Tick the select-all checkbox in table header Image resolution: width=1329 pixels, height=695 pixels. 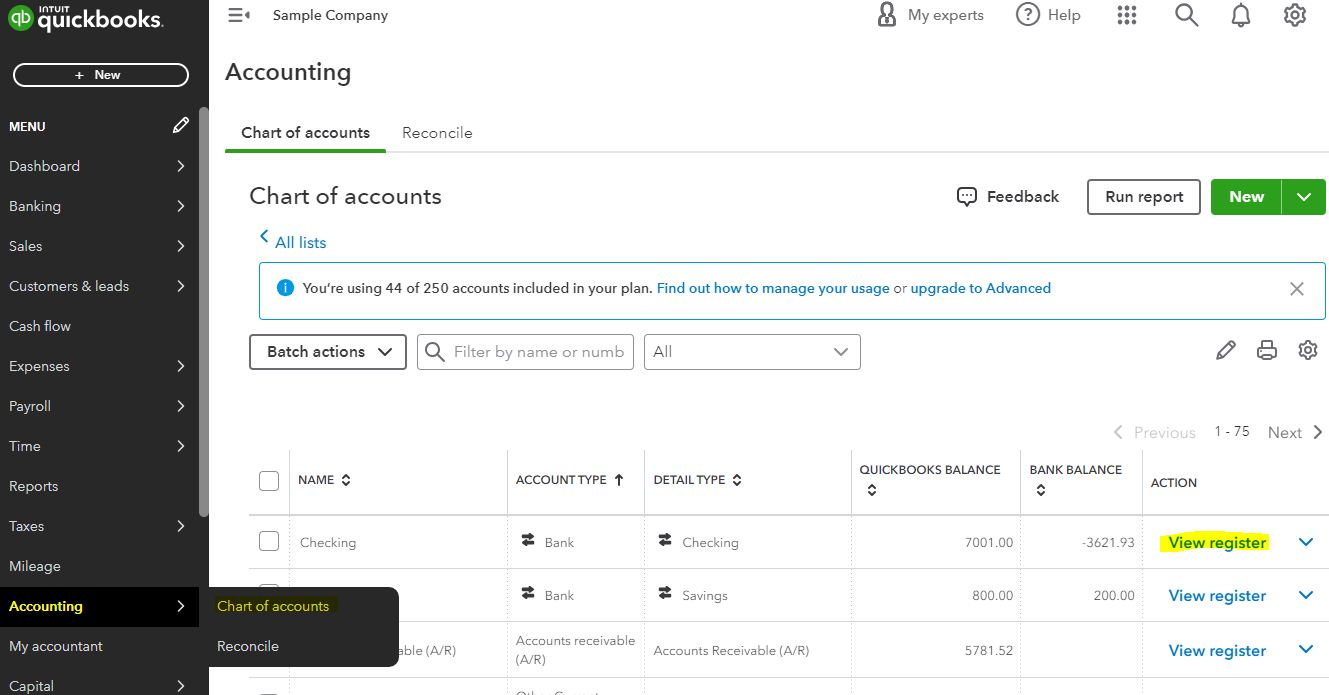point(269,481)
